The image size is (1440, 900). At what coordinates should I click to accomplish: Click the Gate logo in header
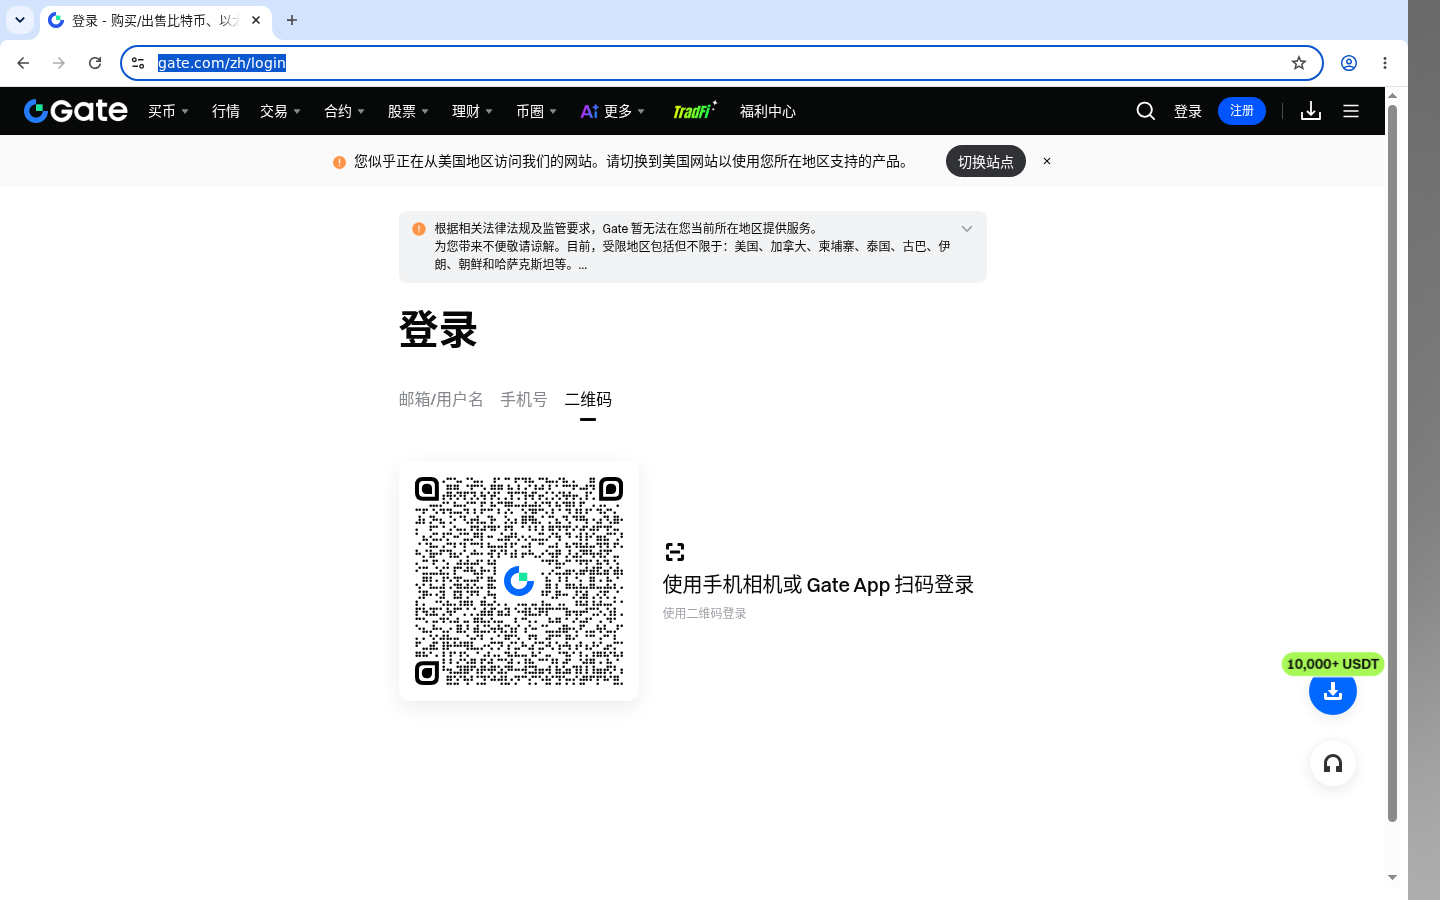[x=76, y=111]
